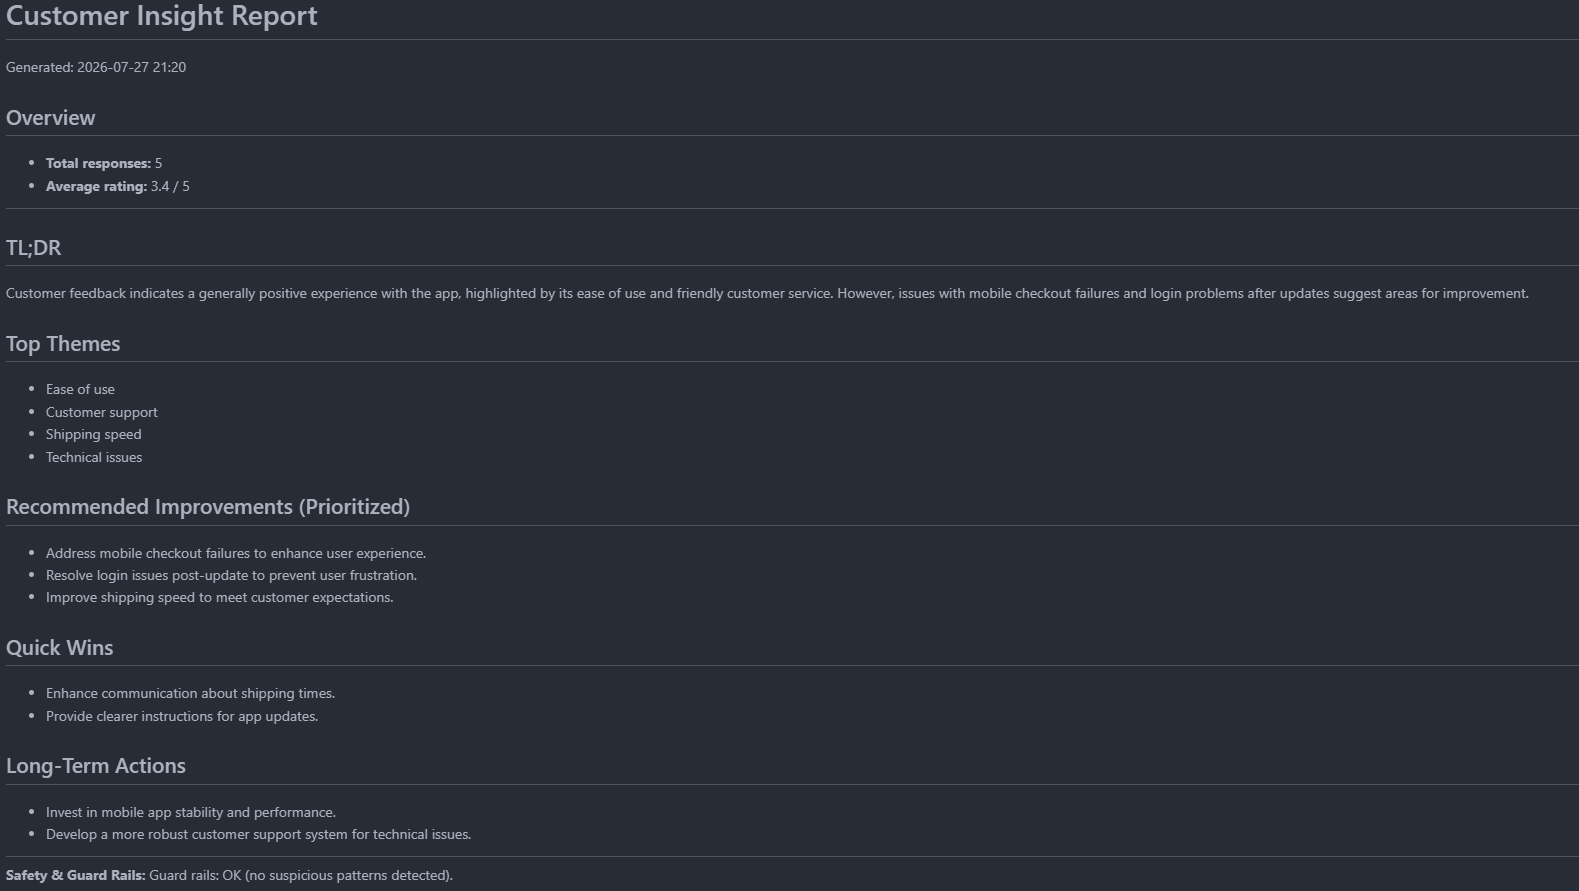Click the Safety & Guard Rails status line
The height and width of the screenshot is (891, 1579).
pos(229,875)
